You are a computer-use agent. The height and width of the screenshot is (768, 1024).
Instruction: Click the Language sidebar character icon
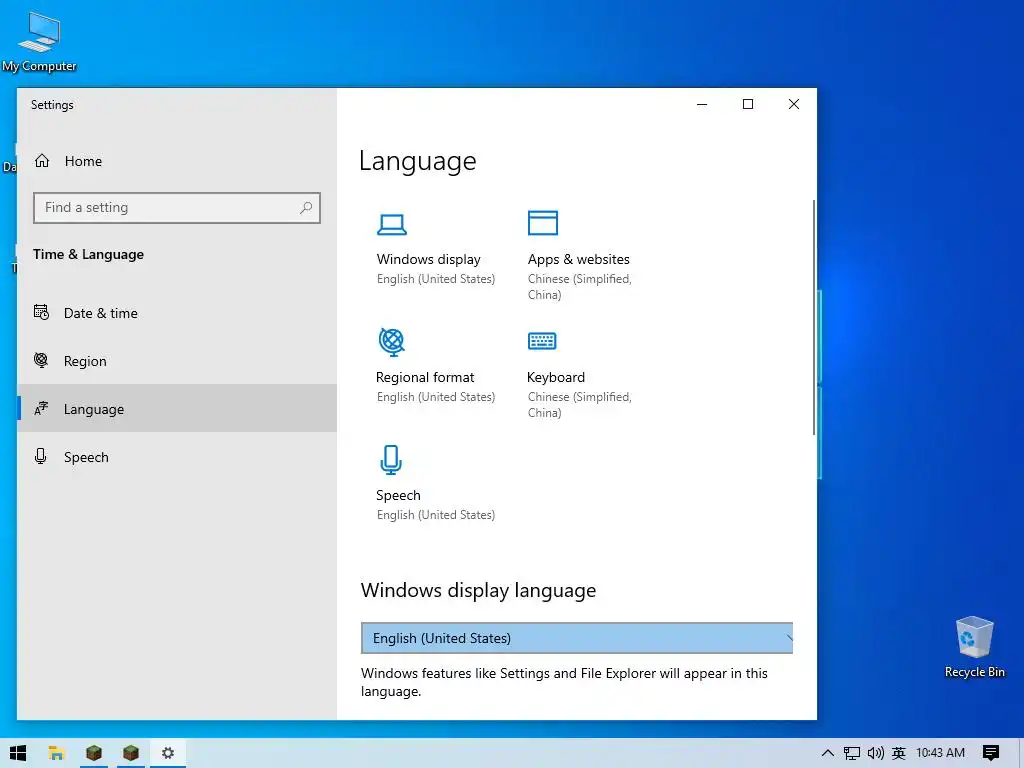[41, 408]
